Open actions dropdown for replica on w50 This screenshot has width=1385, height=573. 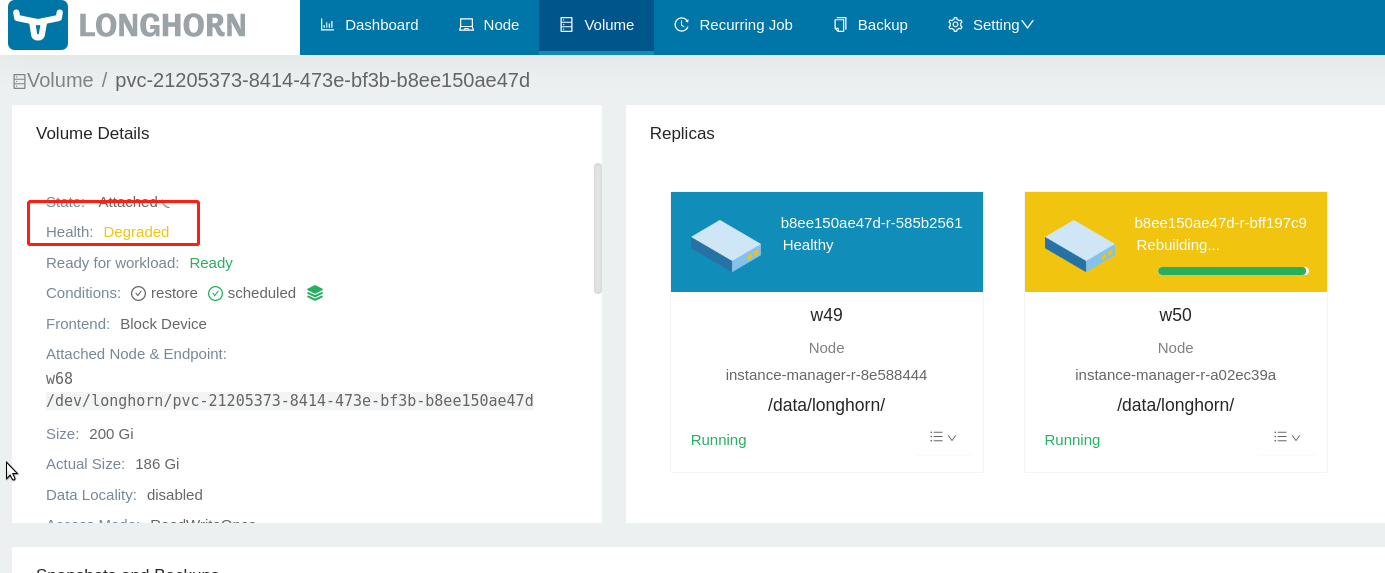[1287, 437]
